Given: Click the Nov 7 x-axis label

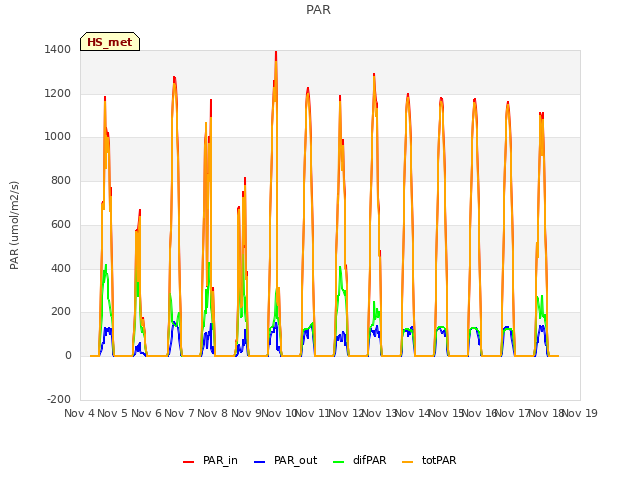Looking at the screenshot, I should click(179, 413).
